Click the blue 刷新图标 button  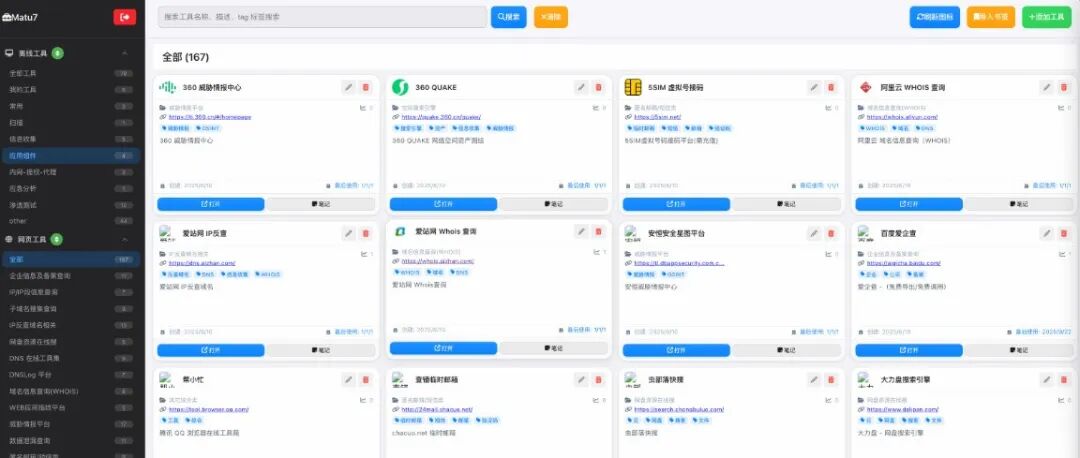935,17
